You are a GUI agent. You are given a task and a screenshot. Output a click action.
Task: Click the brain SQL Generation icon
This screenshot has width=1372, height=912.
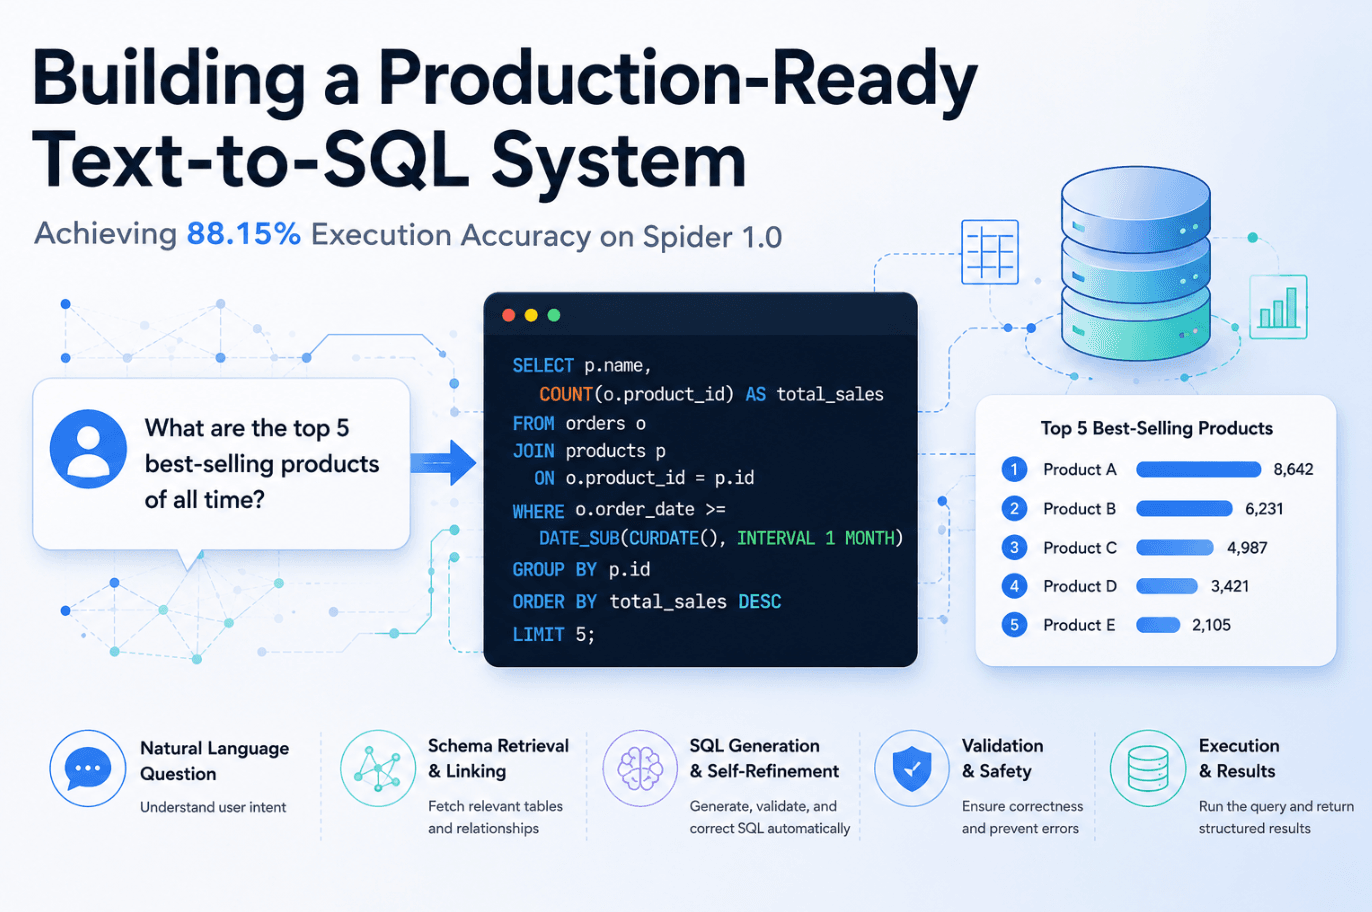[640, 768]
